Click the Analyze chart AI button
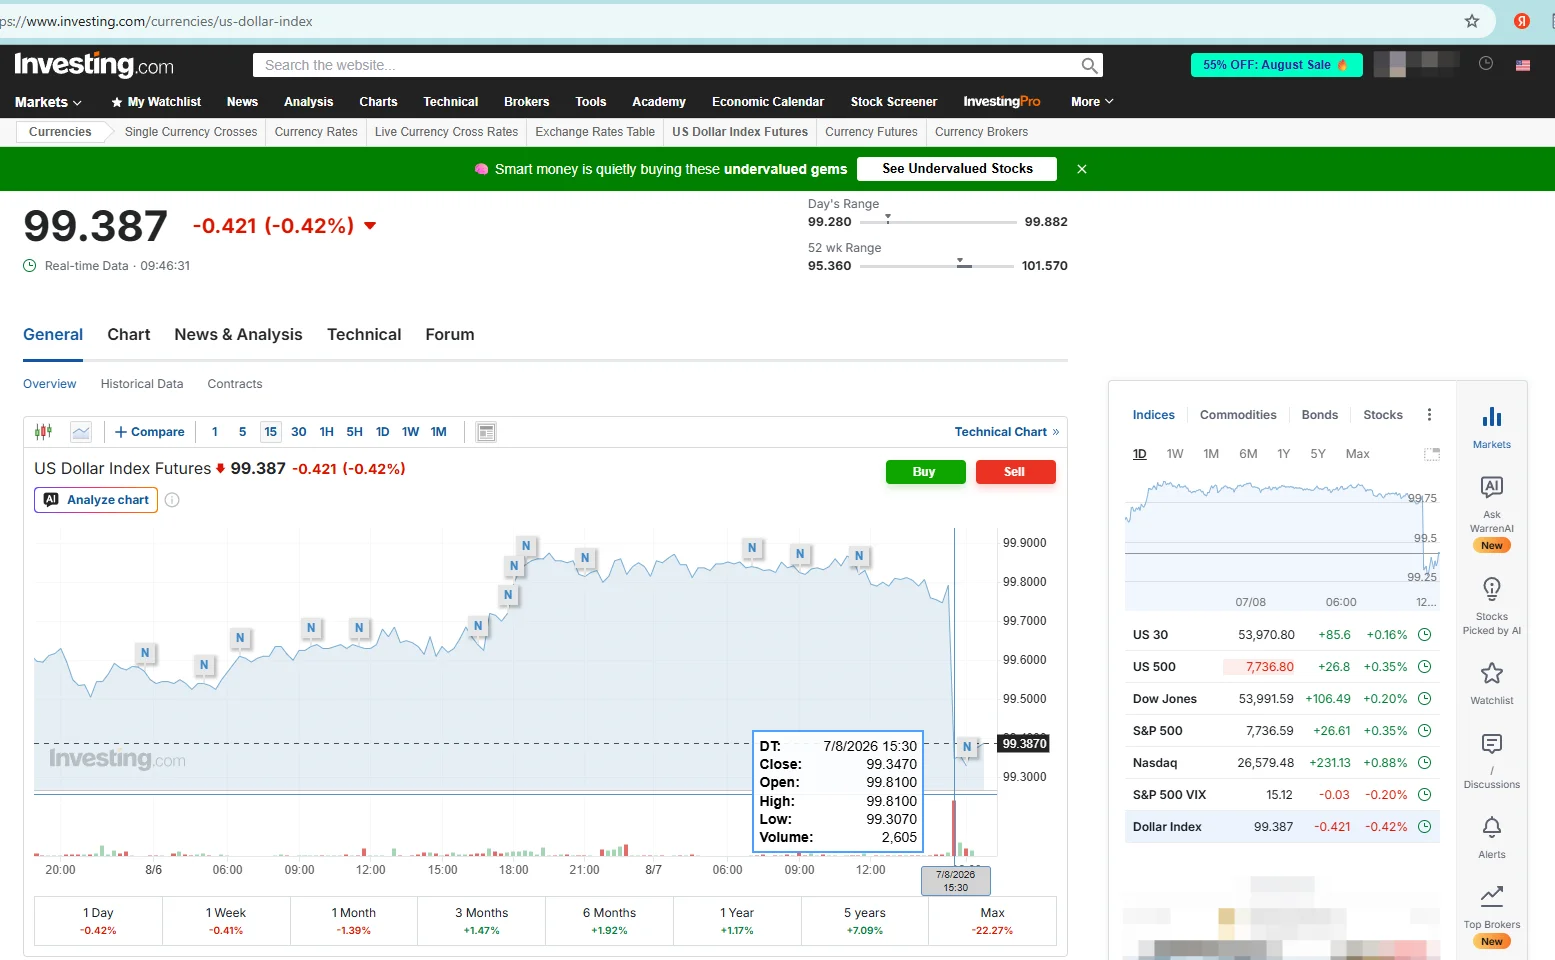Screen dimensions: 1555x960 96,500
